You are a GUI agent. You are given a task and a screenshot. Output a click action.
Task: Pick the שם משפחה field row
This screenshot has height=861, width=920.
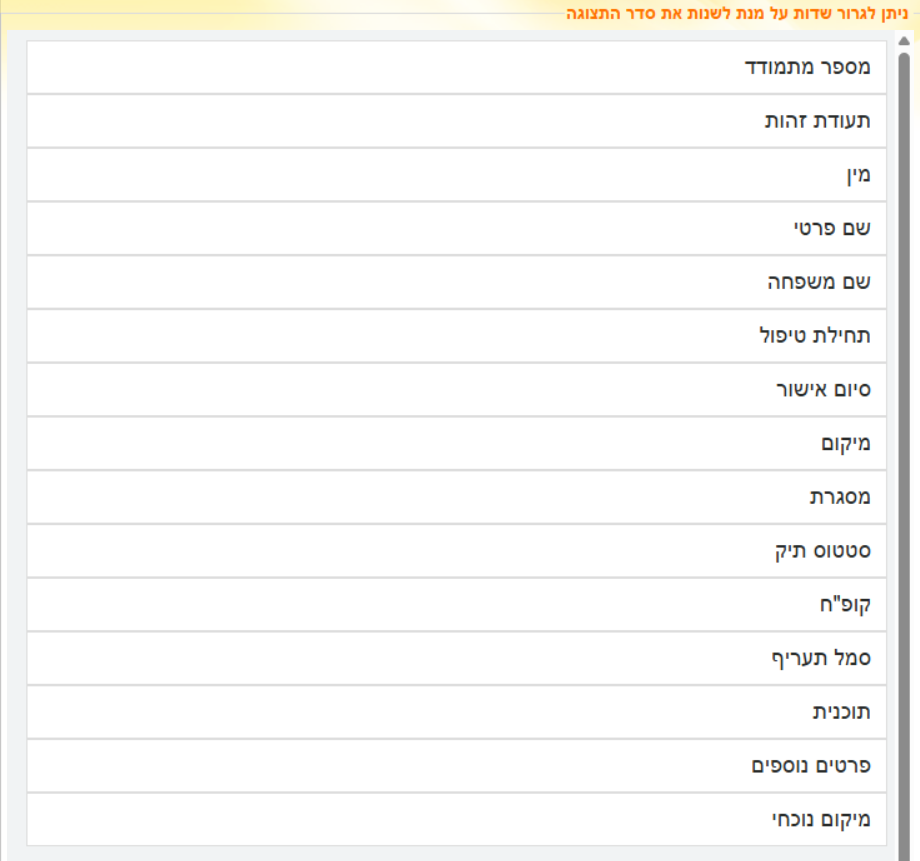tap(456, 283)
